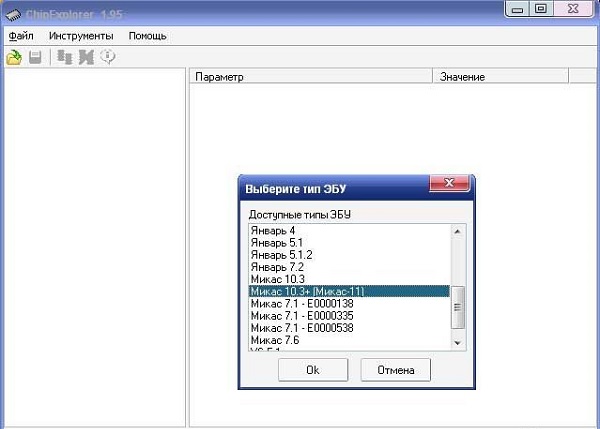This screenshot has height=429, width=600.
Task: Minimize the ChipExplorer window
Action: (517, 9)
